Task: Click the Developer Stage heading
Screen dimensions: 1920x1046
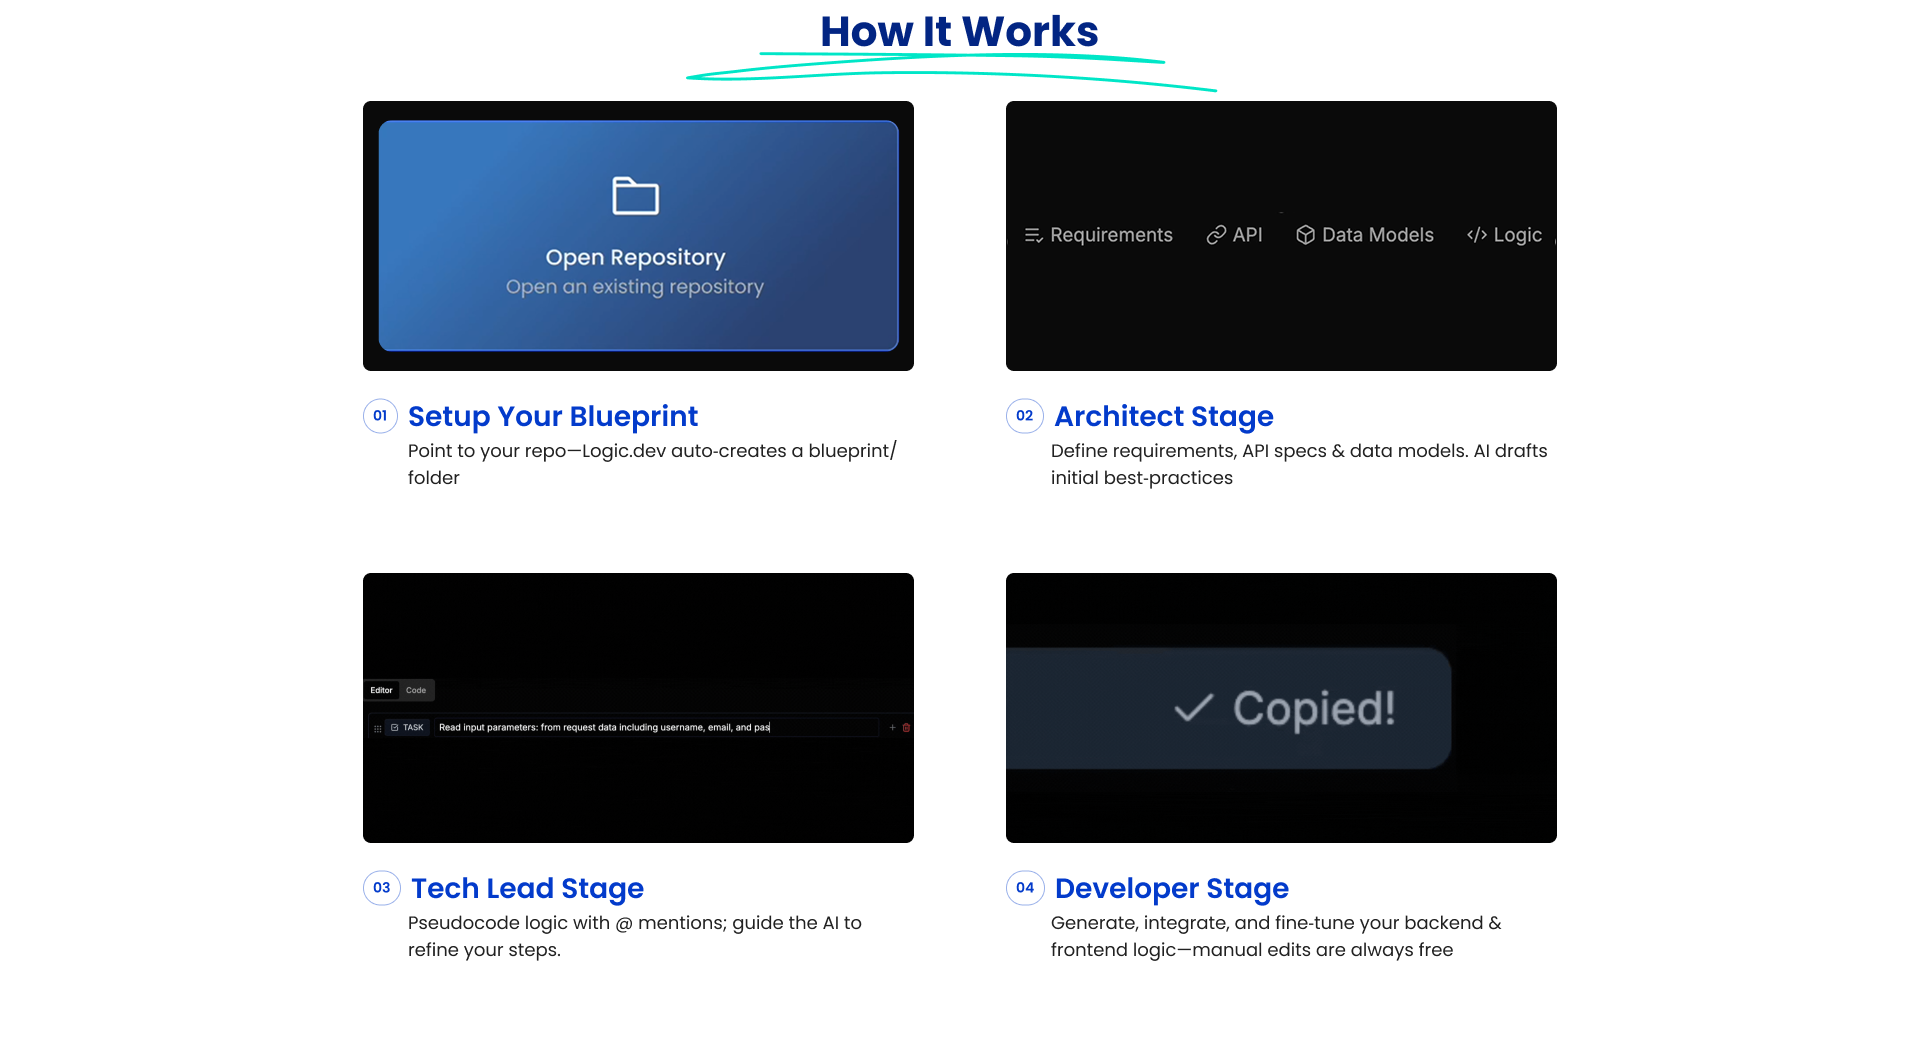Action: (x=1171, y=888)
